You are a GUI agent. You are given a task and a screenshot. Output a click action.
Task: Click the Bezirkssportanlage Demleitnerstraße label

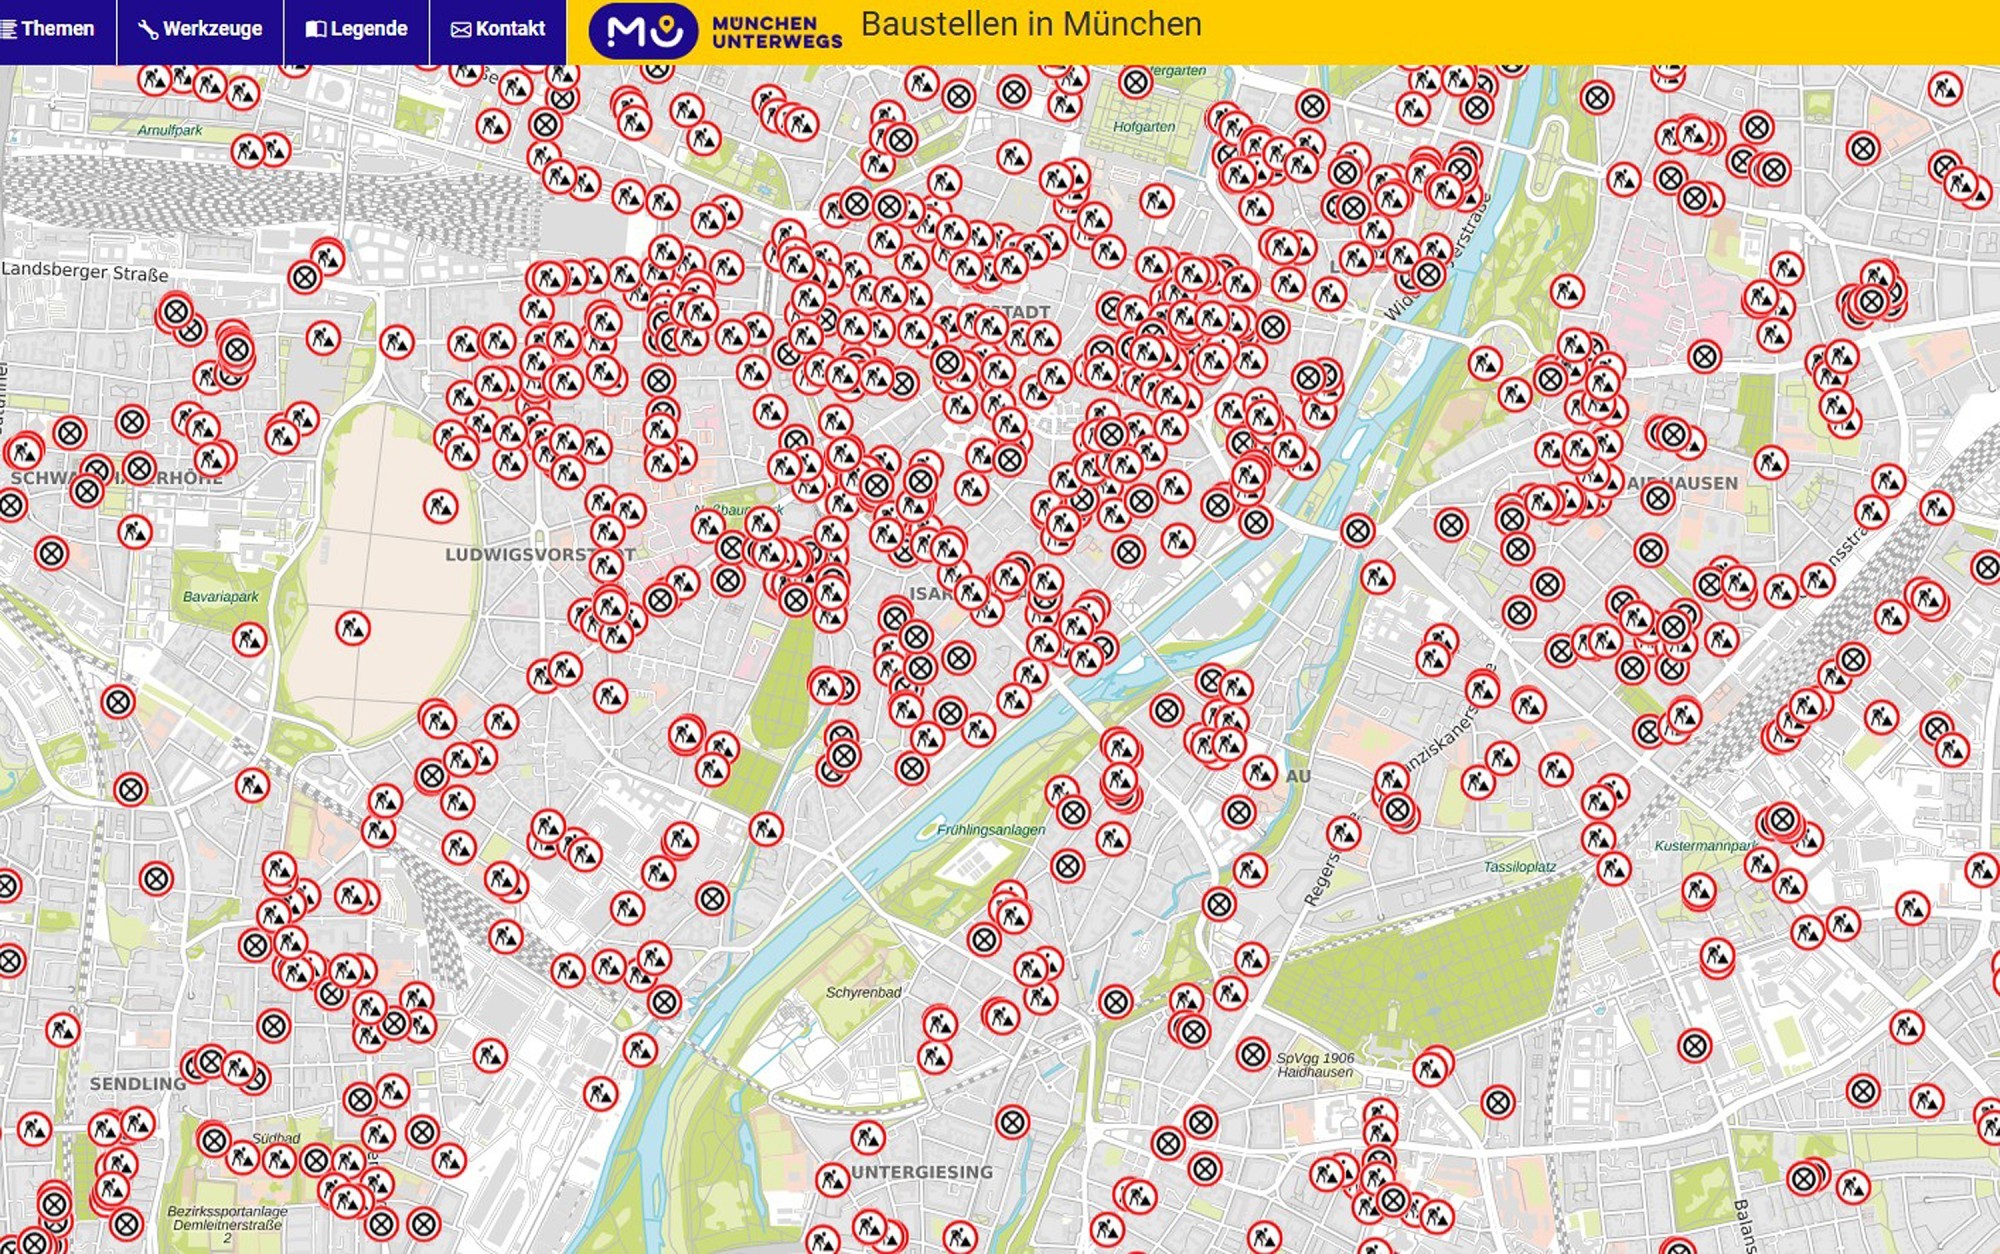[x=227, y=1224]
